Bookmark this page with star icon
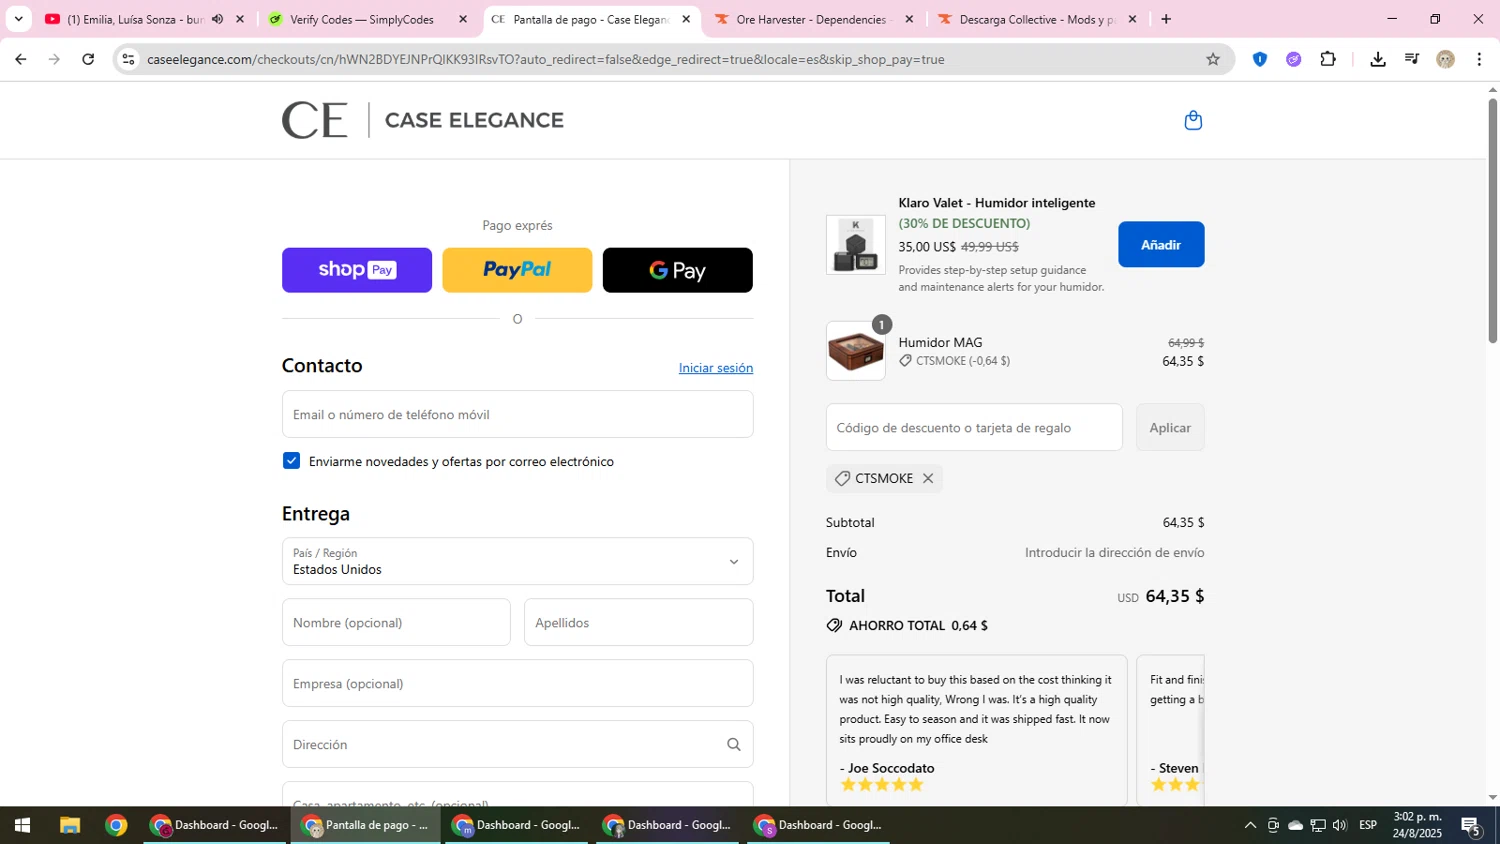1500x844 pixels. coord(1213,59)
